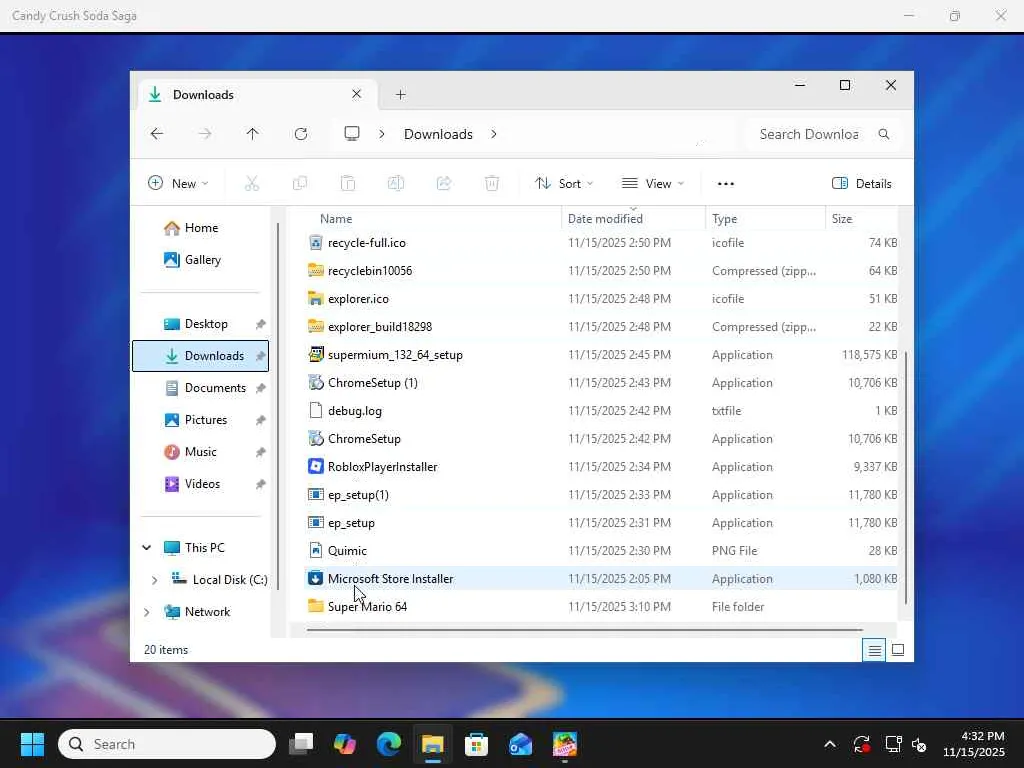Viewport: 1024px width, 768px height.
Task: Select the recycle-full.ico file
Action: (601, 243)
